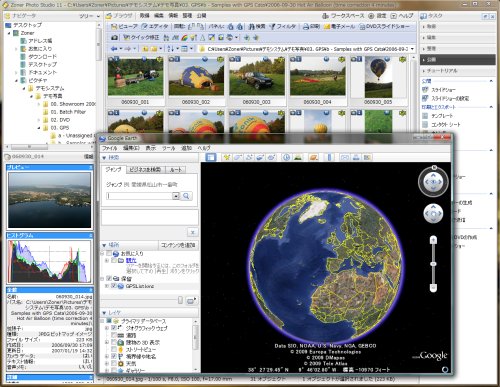Collapse the 場所 places panel

tap(104, 245)
